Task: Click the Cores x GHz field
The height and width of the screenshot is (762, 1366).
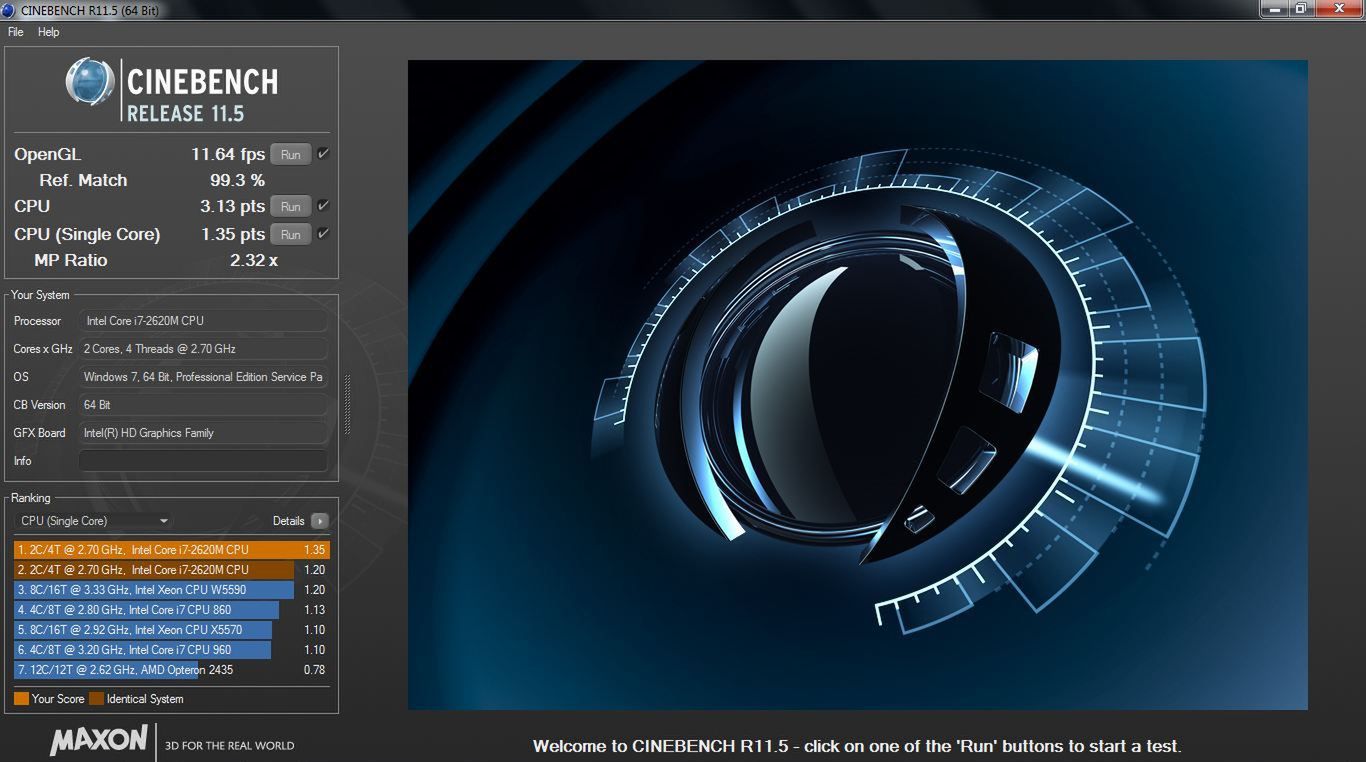Action: coord(203,349)
